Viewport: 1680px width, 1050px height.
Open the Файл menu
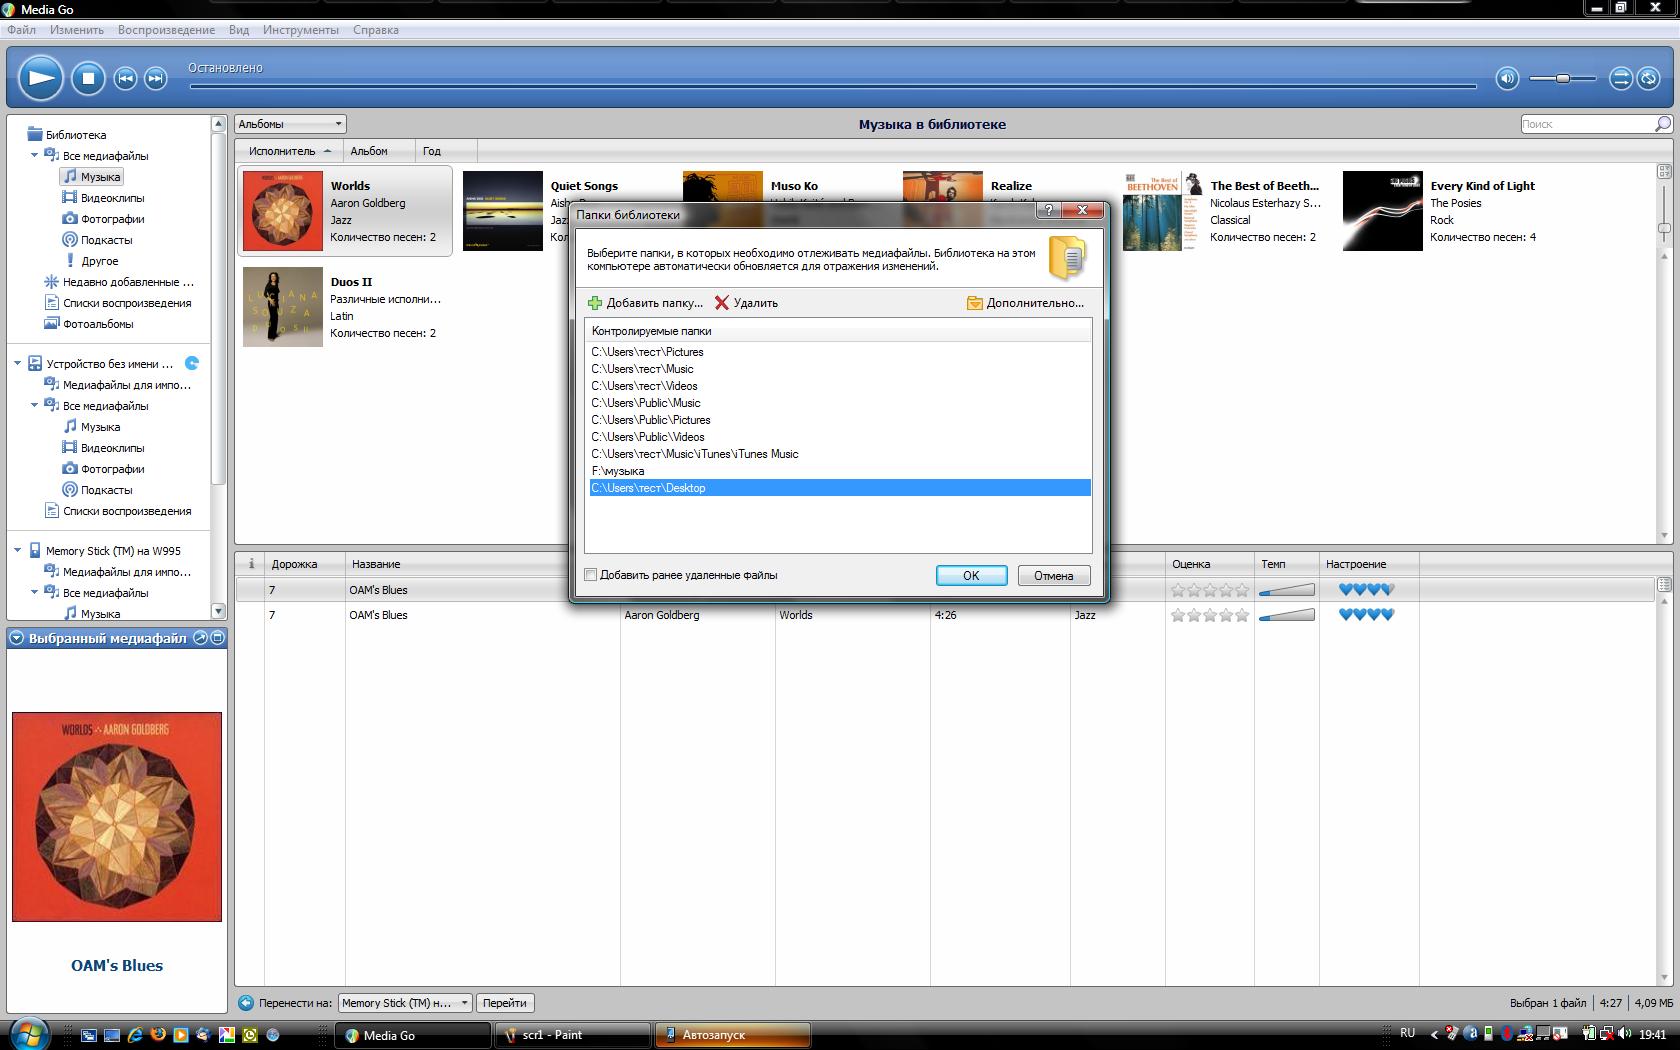21,30
